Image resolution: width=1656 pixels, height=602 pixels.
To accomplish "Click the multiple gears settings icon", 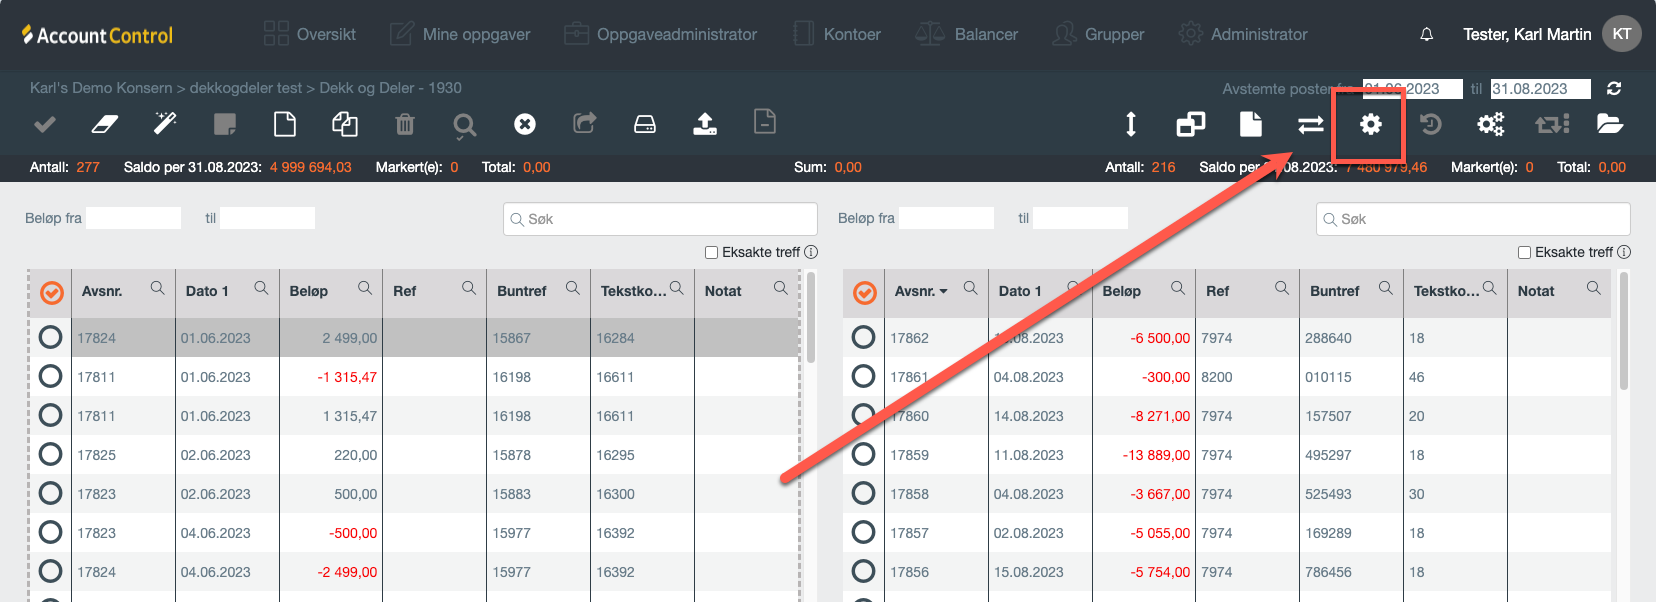I will 1490,124.
